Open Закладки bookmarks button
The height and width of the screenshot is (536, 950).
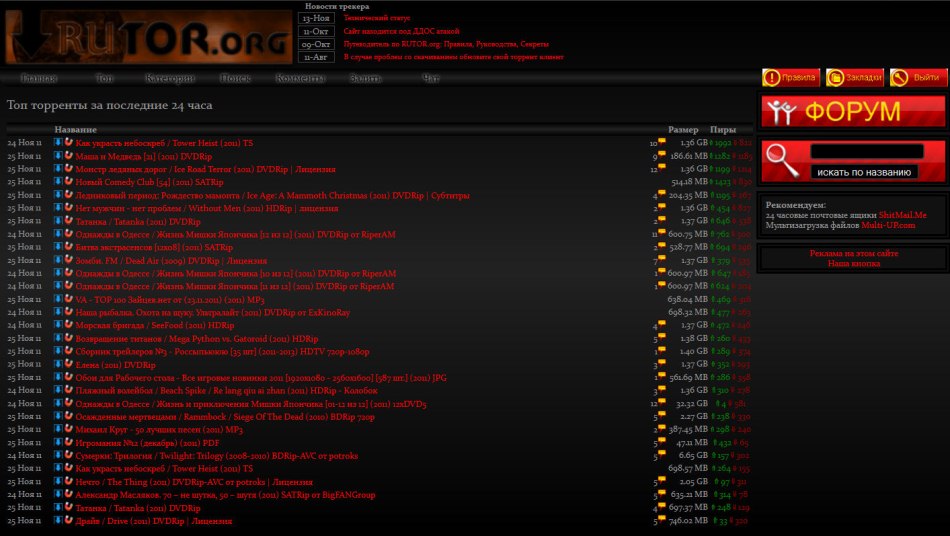point(855,78)
